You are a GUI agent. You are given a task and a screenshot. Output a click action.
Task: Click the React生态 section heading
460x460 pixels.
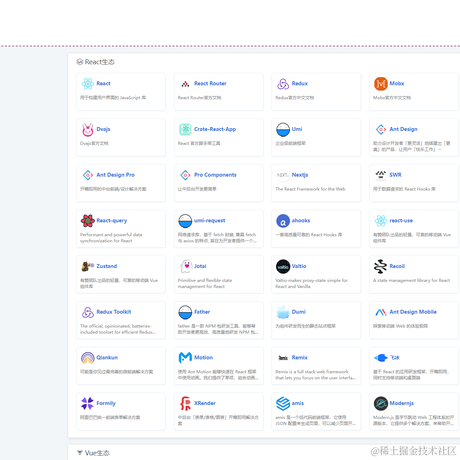99,62
